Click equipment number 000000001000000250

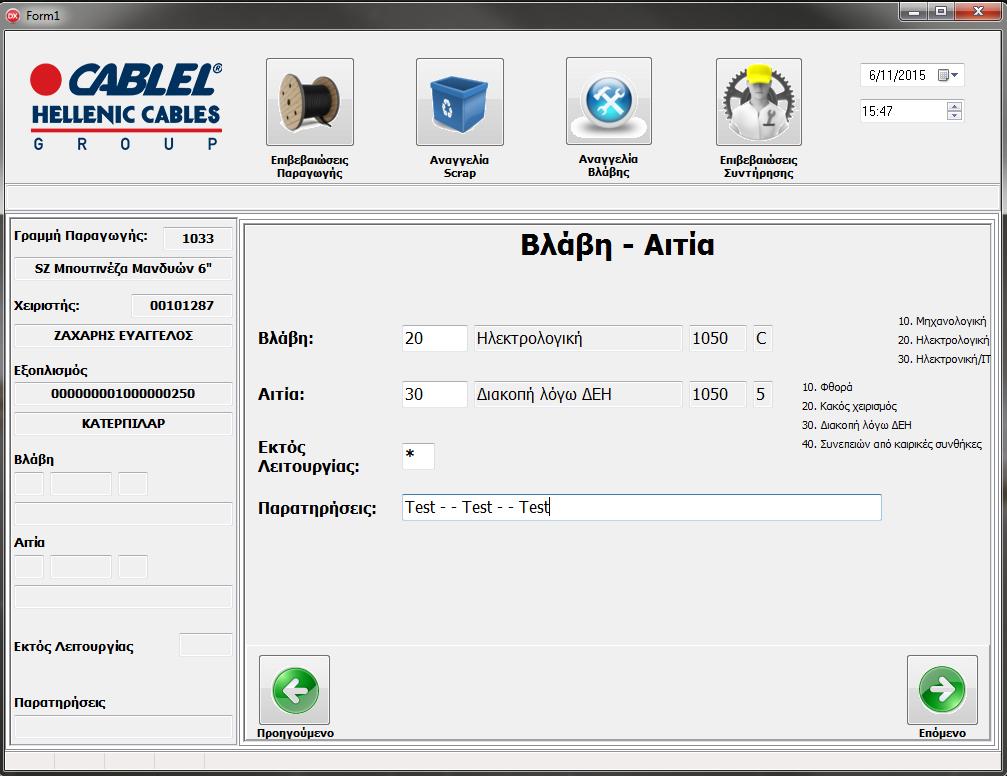coord(123,394)
